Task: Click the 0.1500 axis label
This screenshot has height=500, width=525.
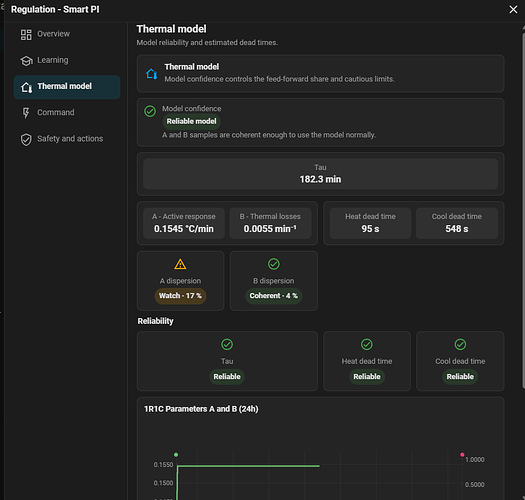Action: [x=163, y=483]
